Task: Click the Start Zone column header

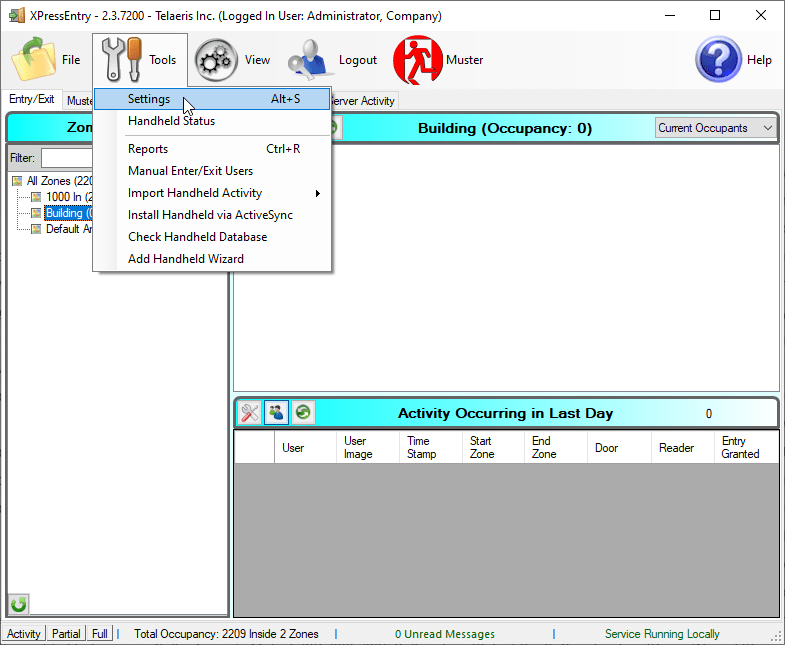Action: (x=493, y=448)
